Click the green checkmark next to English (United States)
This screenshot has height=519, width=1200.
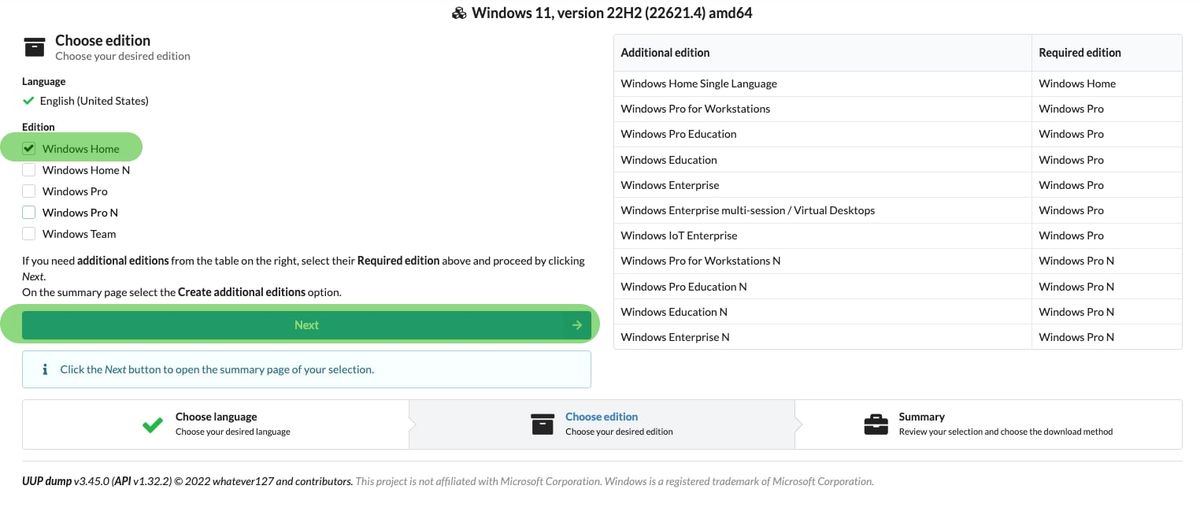28,101
